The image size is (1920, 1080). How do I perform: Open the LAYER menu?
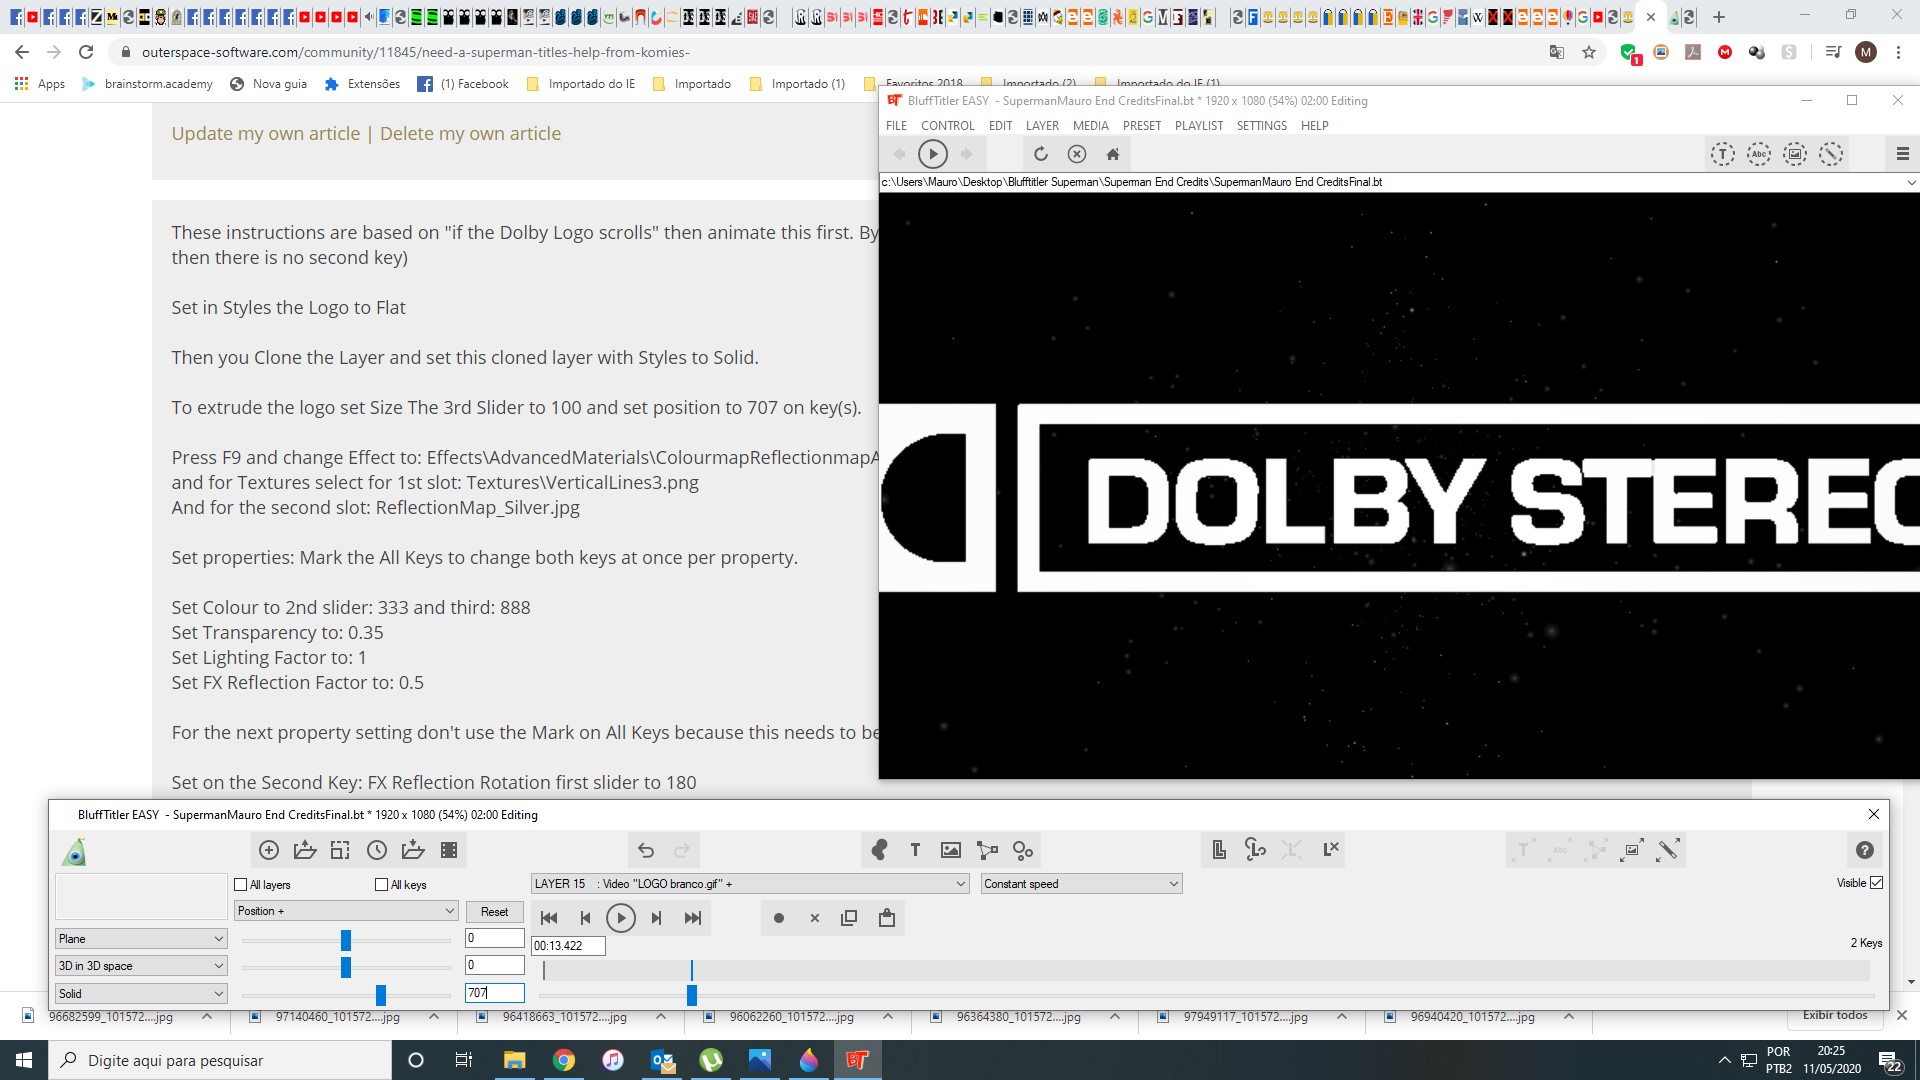click(1042, 126)
